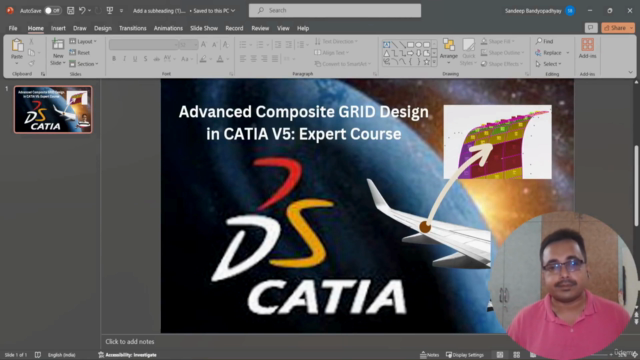Increase font size with larger A icon

click(204, 44)
